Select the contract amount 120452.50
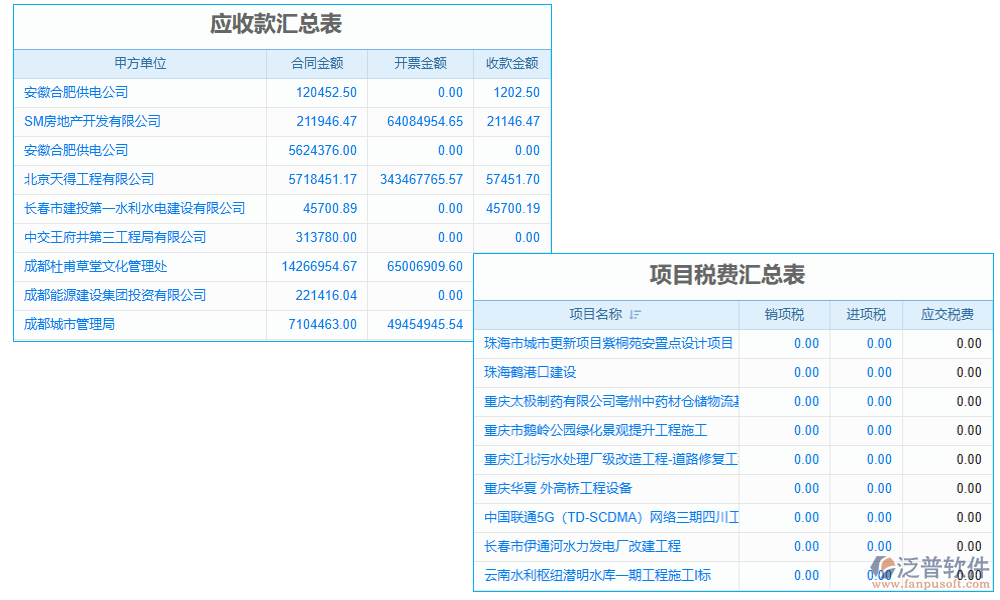This screenshot has height=600, width=1000. 327,92
